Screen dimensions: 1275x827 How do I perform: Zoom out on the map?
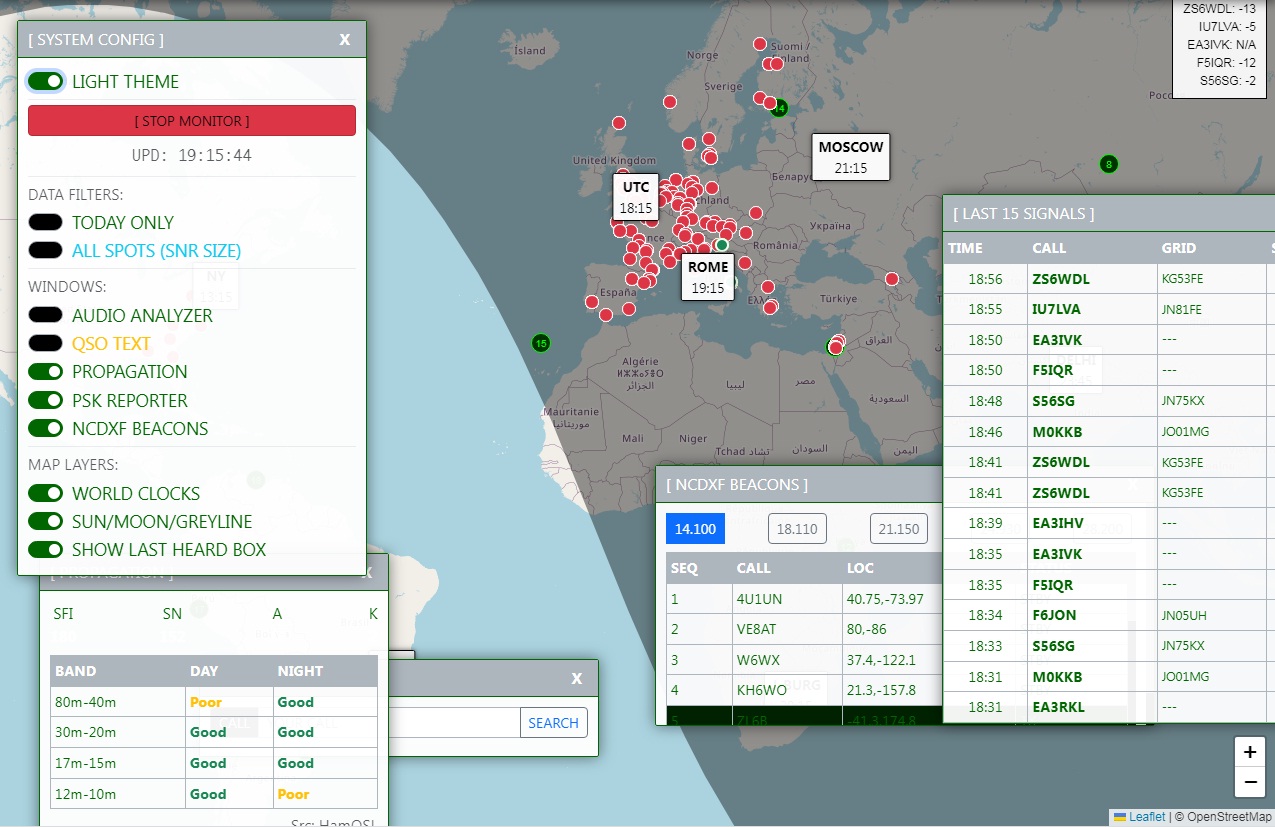click(x=1249, y=782)
